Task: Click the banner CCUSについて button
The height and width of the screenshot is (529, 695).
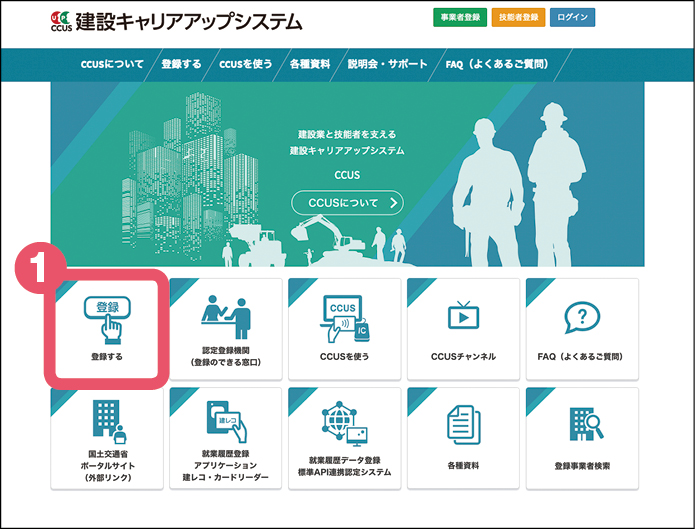Action: pyautogui.click(x=347, y=203)
